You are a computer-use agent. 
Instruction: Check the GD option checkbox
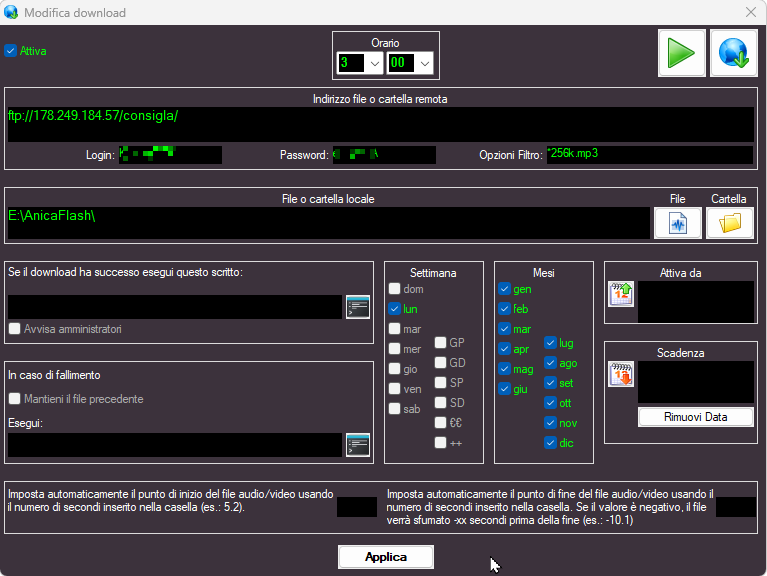tap(440, 362)
